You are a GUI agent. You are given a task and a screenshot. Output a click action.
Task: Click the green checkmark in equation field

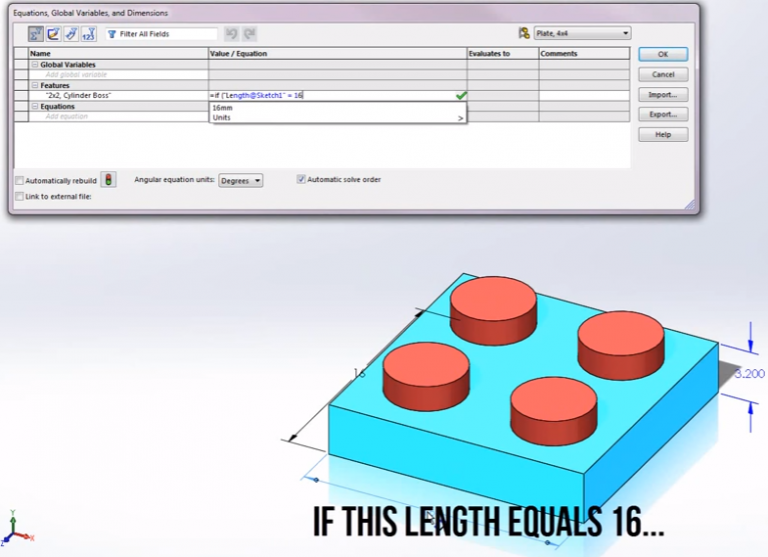pos(460,95)
